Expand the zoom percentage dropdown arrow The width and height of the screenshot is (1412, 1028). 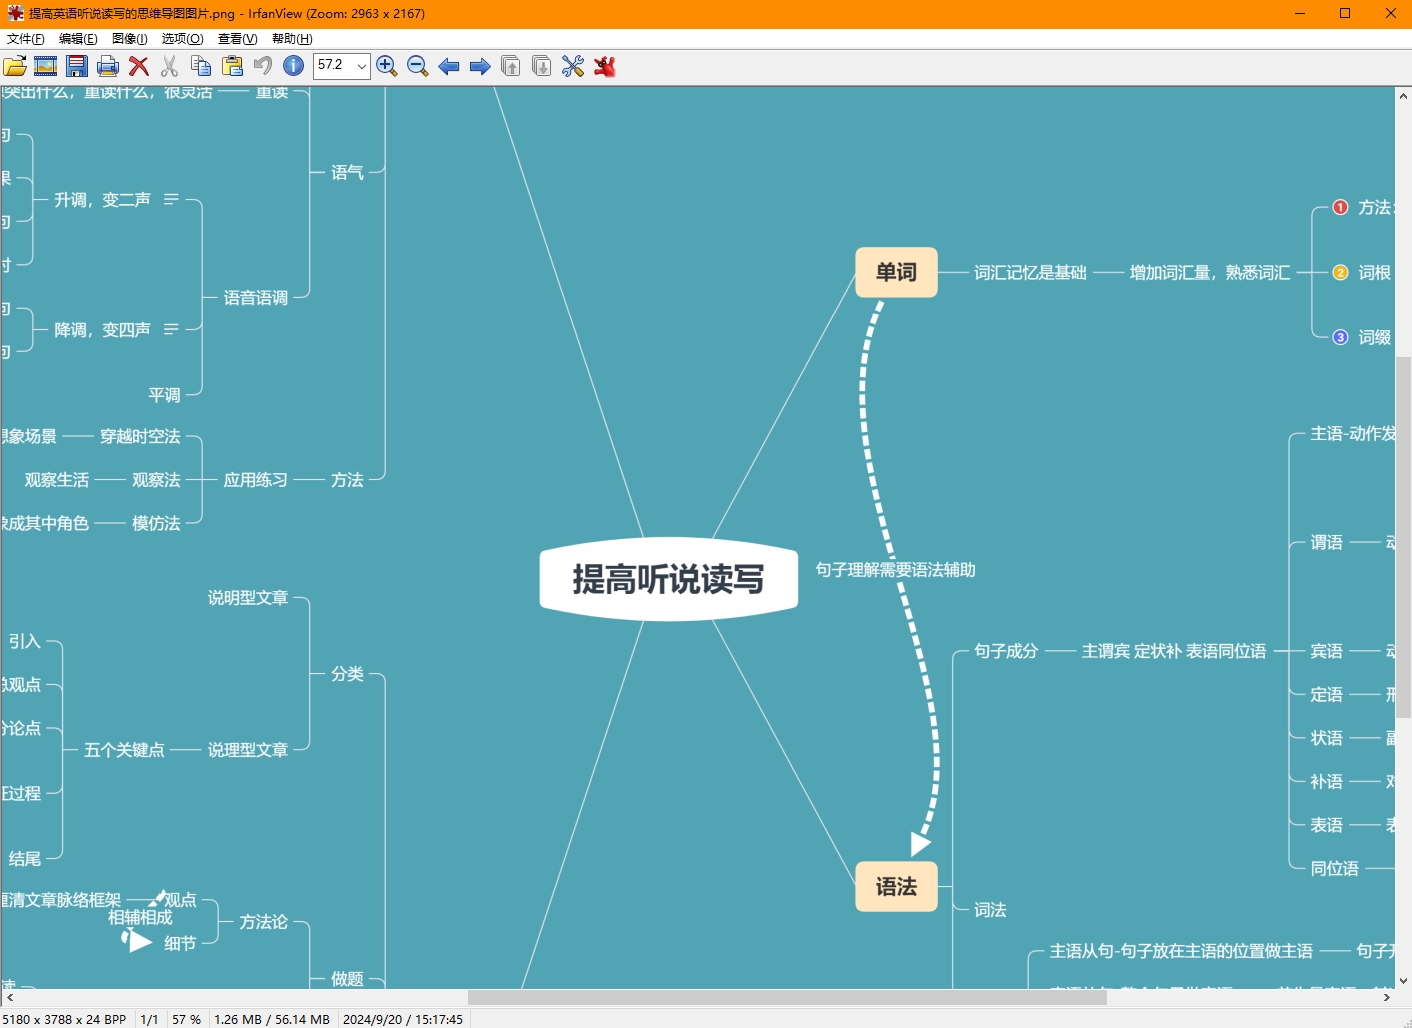coord(362,67)
